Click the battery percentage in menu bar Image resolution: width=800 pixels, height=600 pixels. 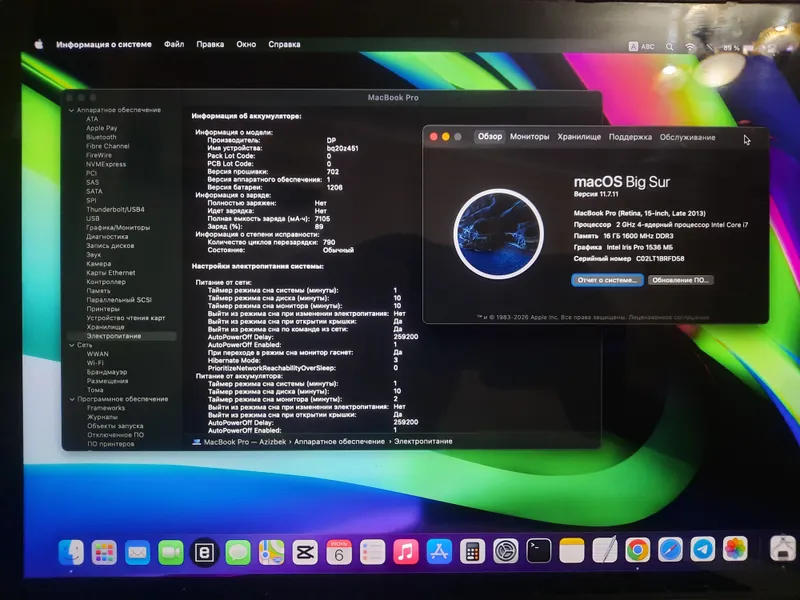[731, 48]
